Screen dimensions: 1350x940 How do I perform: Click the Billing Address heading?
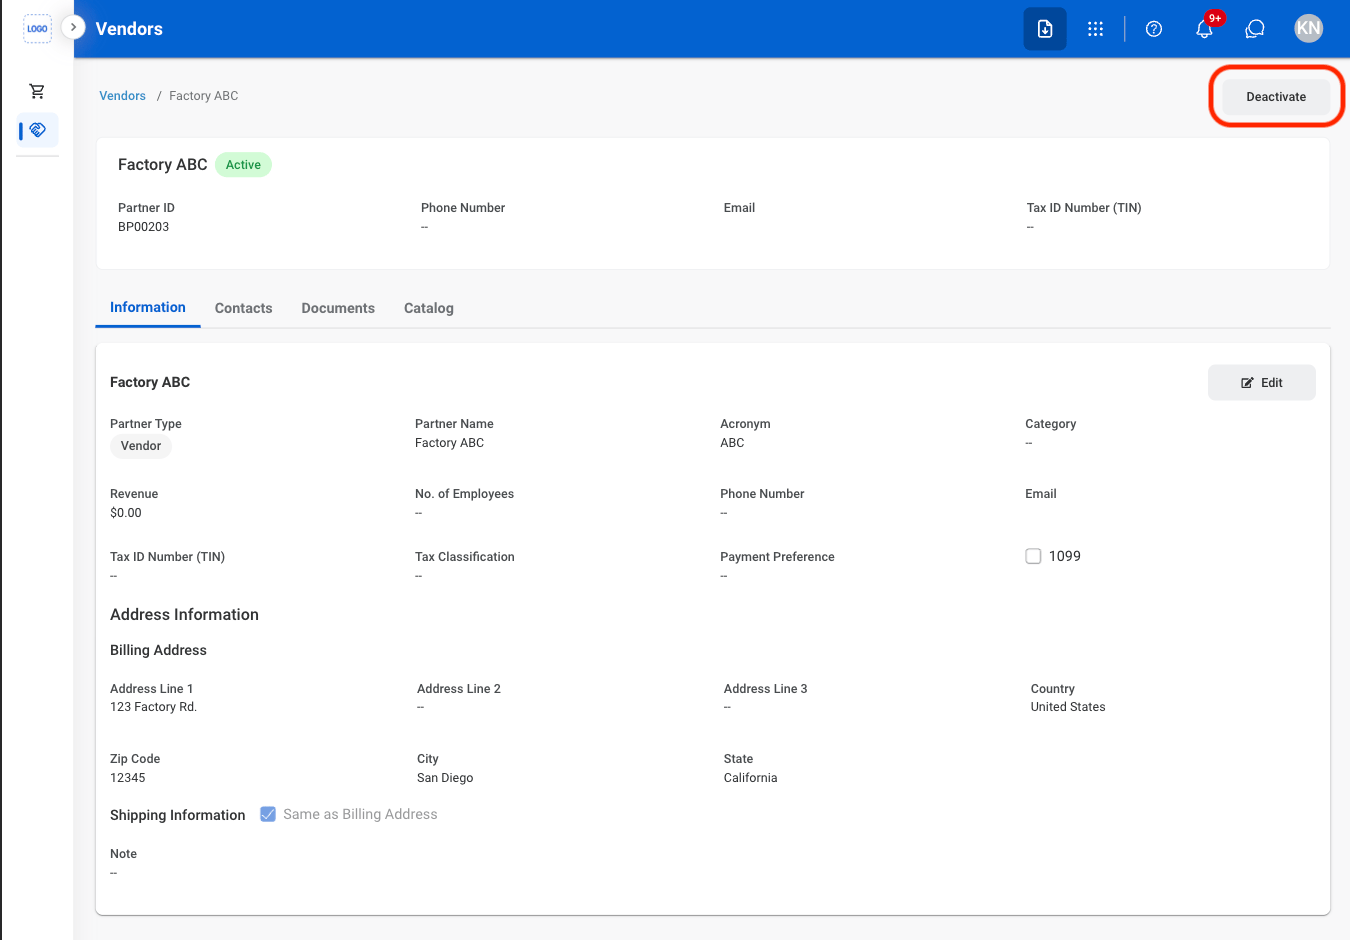[158, 650]
